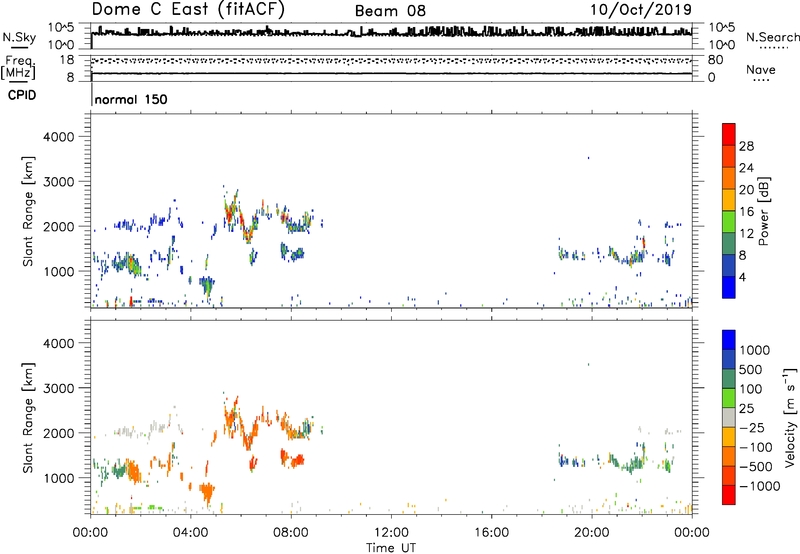Click the 'Time UT' axis title
Image resolution: width=800 pixels, height=554 pixels.
(x=391, y=548)
